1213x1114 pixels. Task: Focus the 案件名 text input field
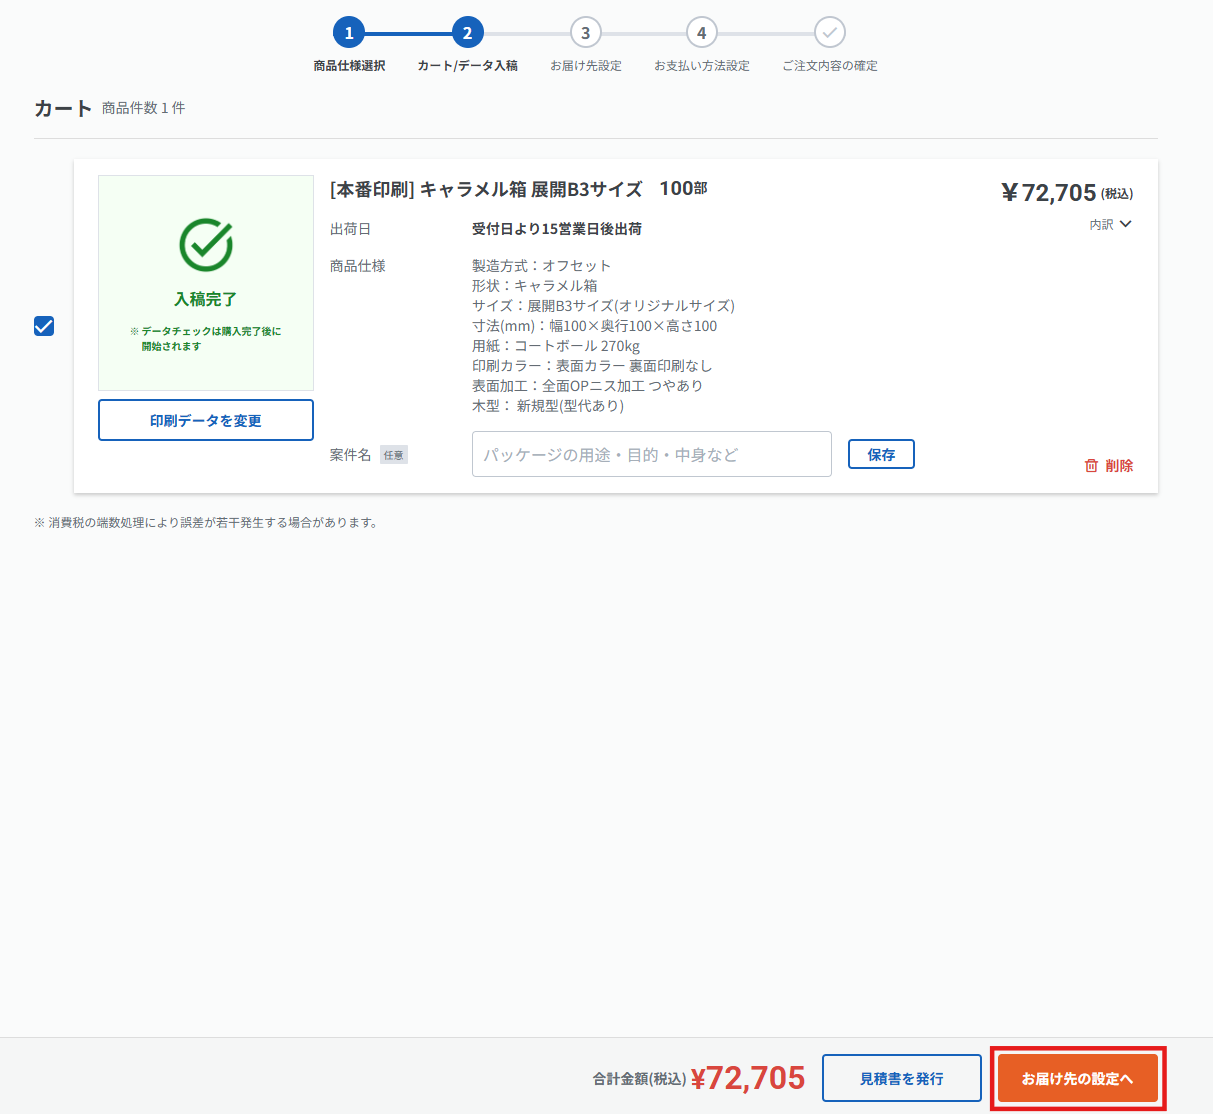pyautogui.click(x=651, y=454)
